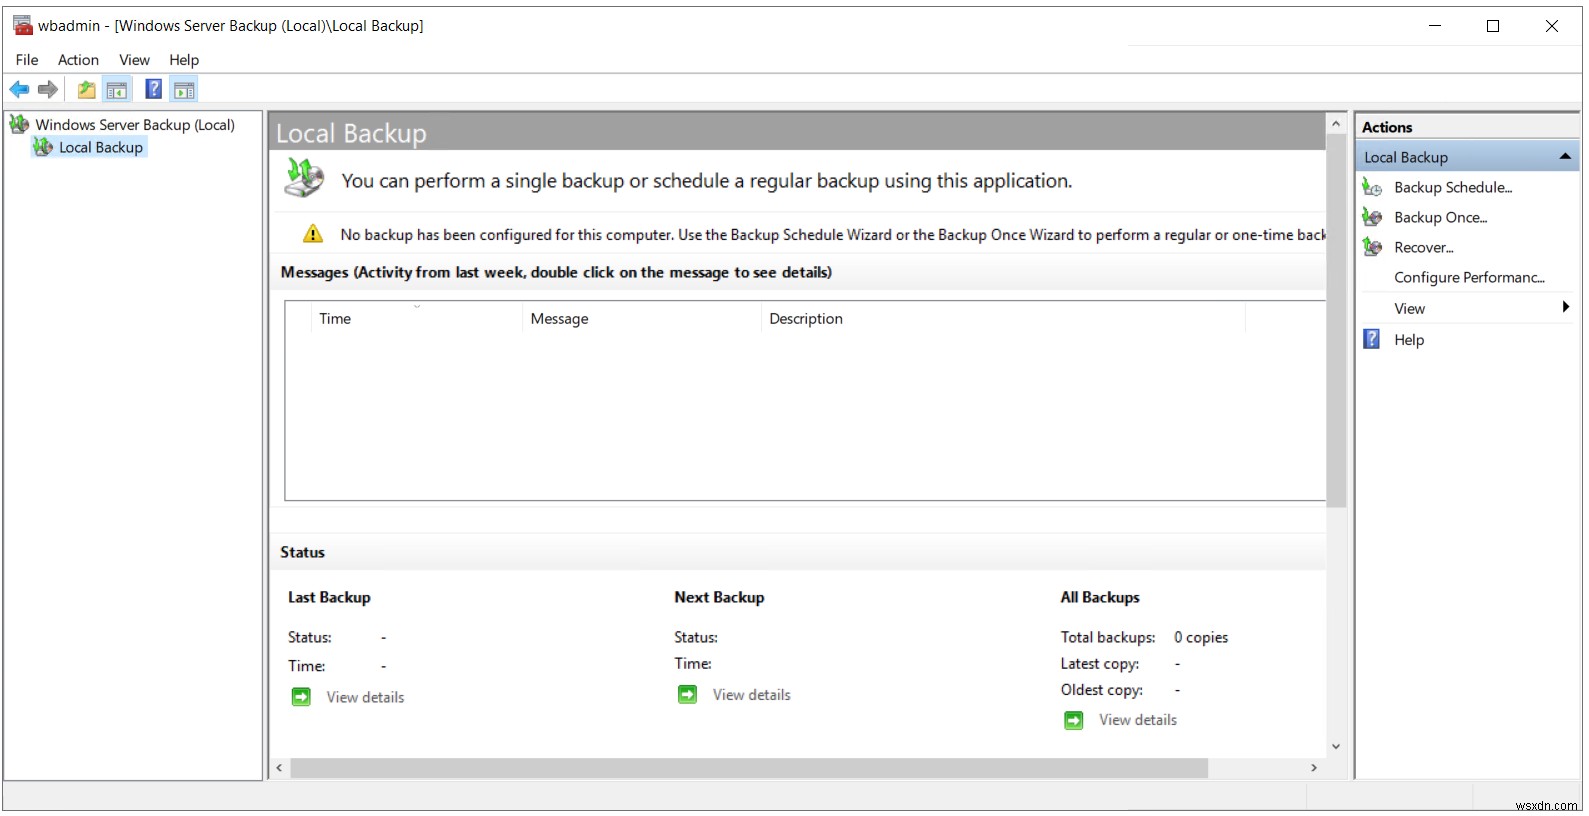This screenshot has width=1589, height=816.
Task: View details of All Backups
Action: point(1138,720)
